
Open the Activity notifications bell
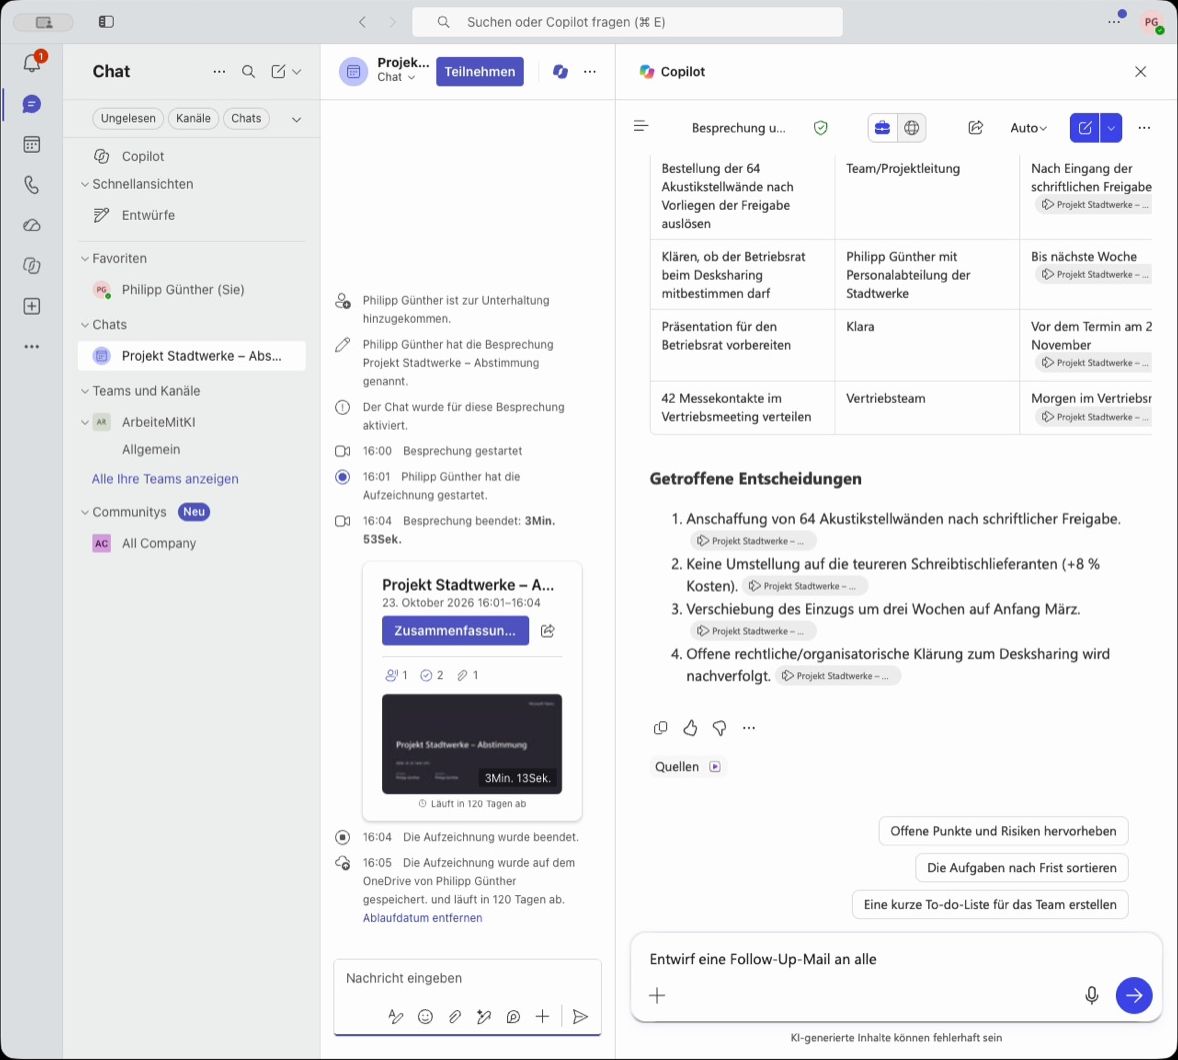tap(32, 62)
